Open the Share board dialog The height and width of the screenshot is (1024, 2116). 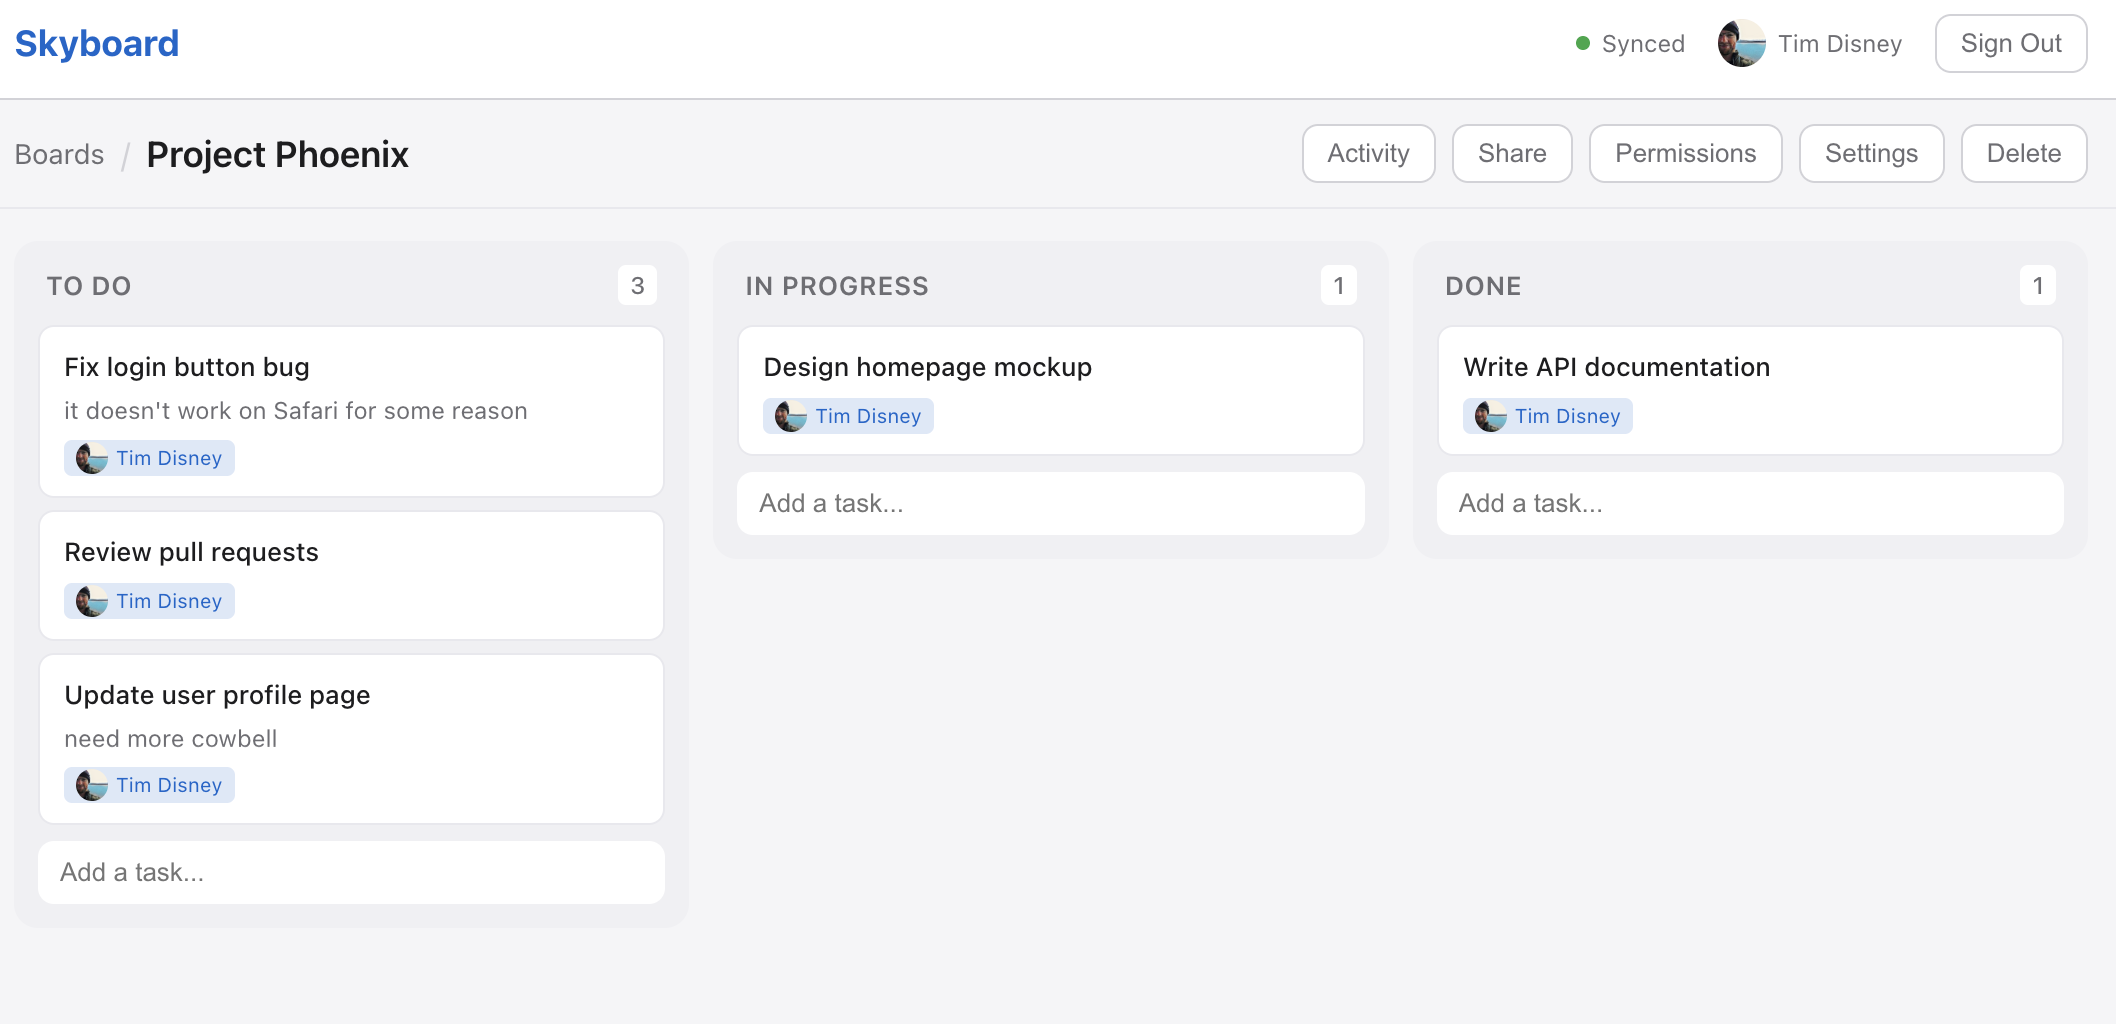[x=1511, y=154]
